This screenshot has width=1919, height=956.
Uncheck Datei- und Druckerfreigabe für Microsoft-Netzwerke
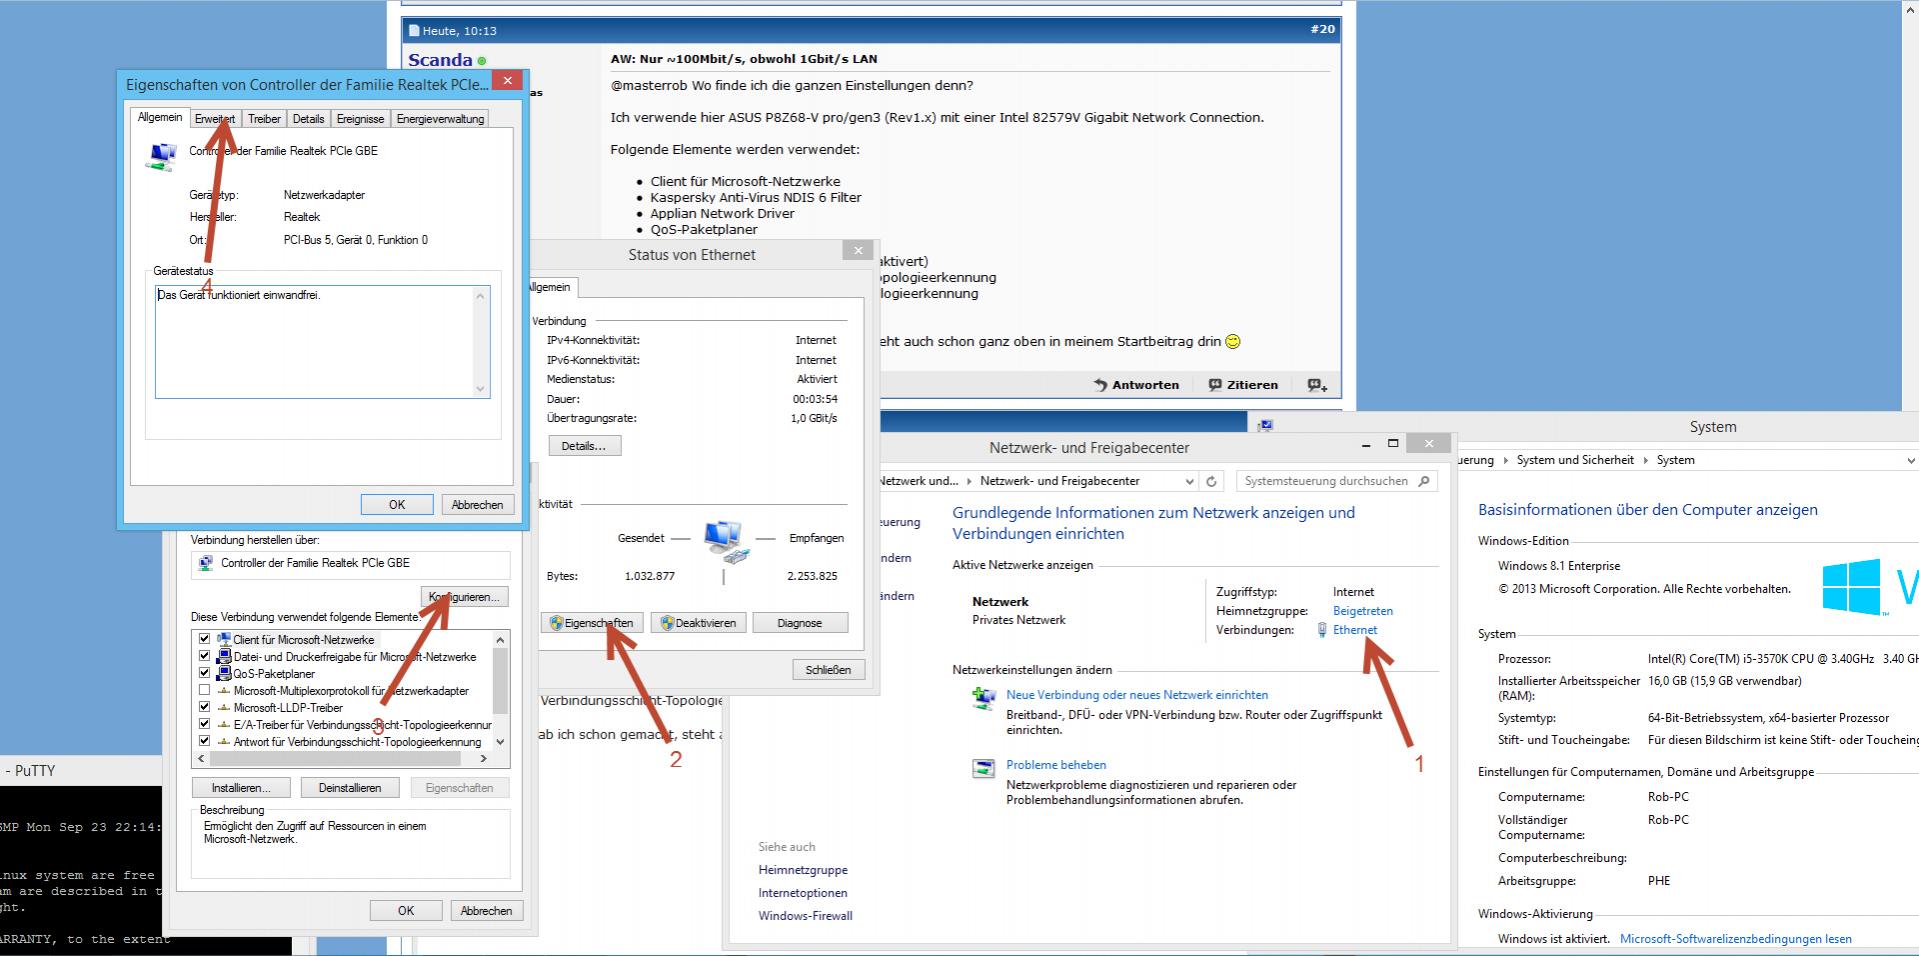205,656
